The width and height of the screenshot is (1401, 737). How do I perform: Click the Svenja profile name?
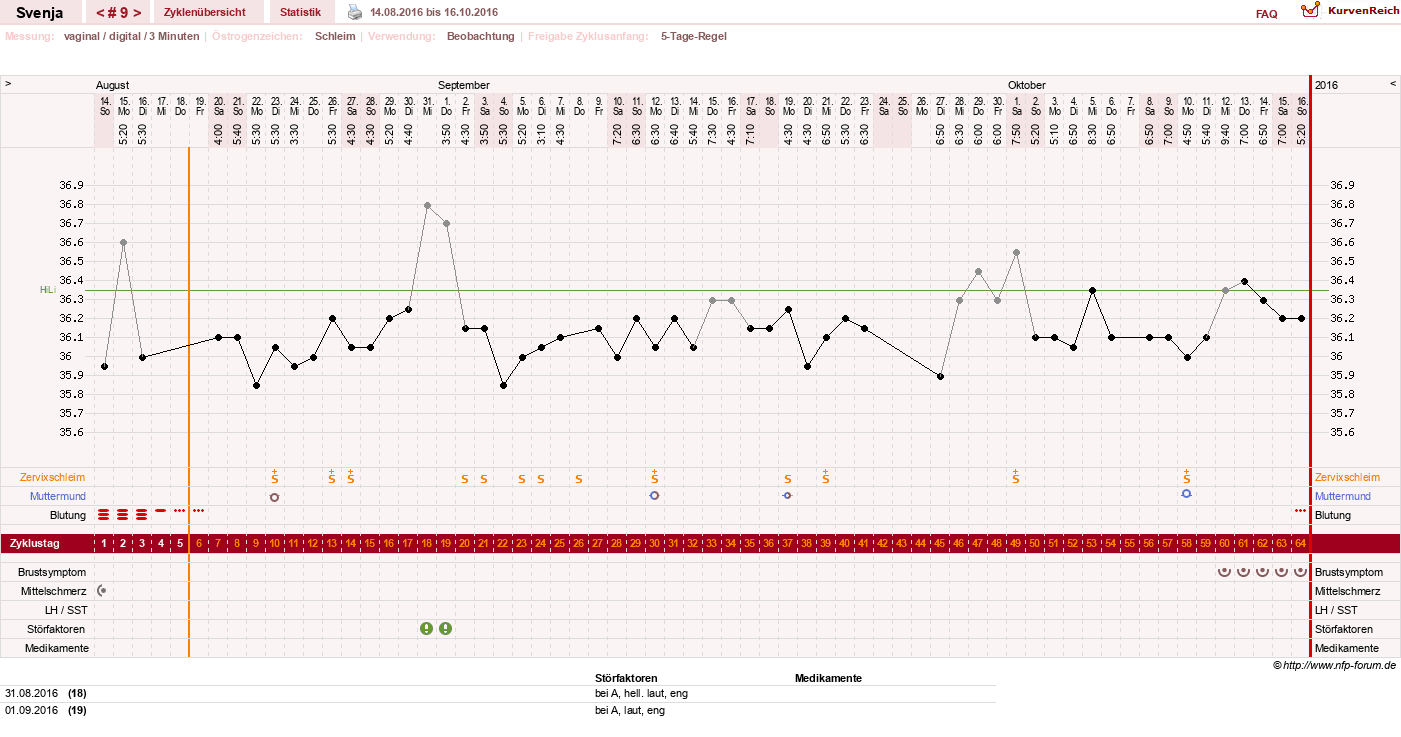click(x=39, y=13)
